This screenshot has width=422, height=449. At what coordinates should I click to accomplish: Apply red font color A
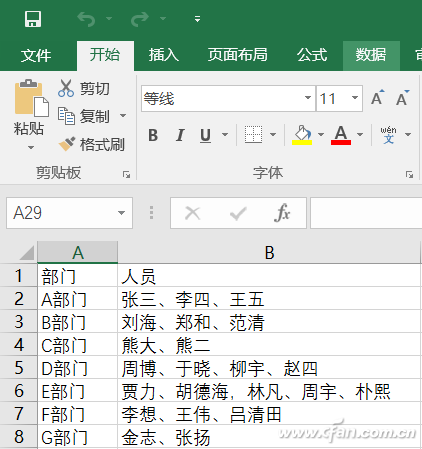pos(341,135)
